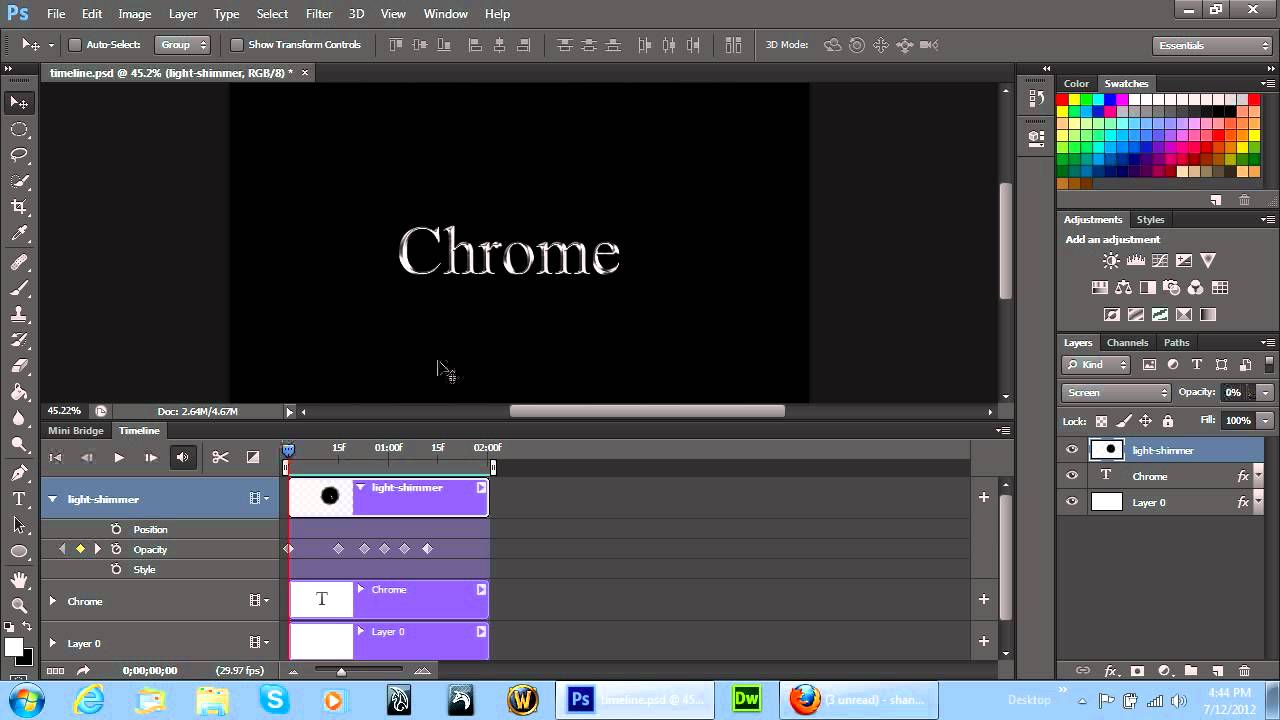Select the Elliptical Marquee tool
The height and width of the screenshot is (720, 1280).
[x=19, y=129]
